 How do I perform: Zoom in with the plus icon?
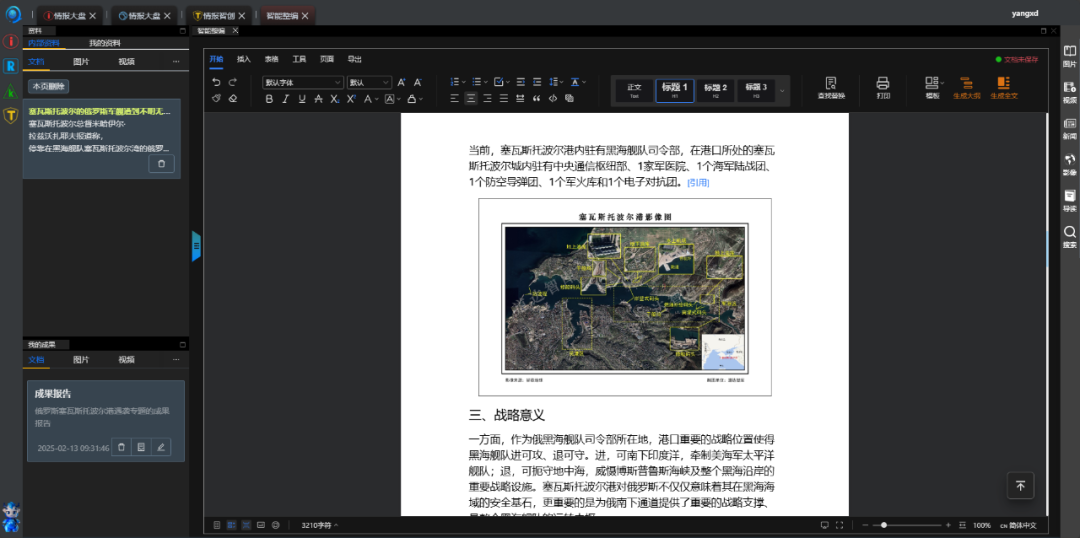tap(948, 525)
